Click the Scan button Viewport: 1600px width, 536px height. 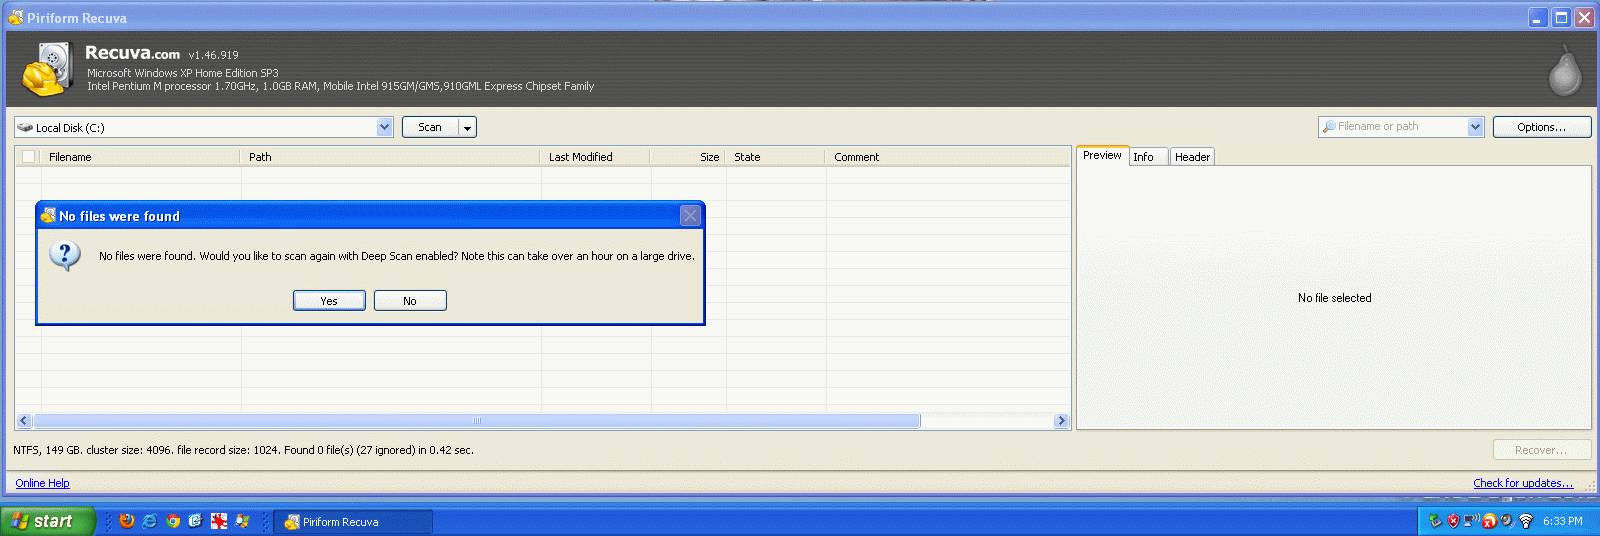(430, 127)
